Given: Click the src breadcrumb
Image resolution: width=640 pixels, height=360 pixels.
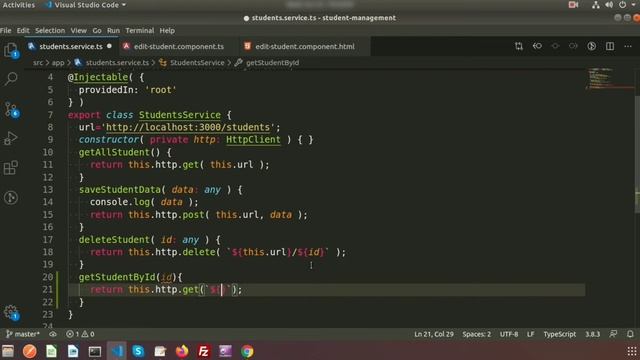Looking at the screenshot, I should [38, 63].
